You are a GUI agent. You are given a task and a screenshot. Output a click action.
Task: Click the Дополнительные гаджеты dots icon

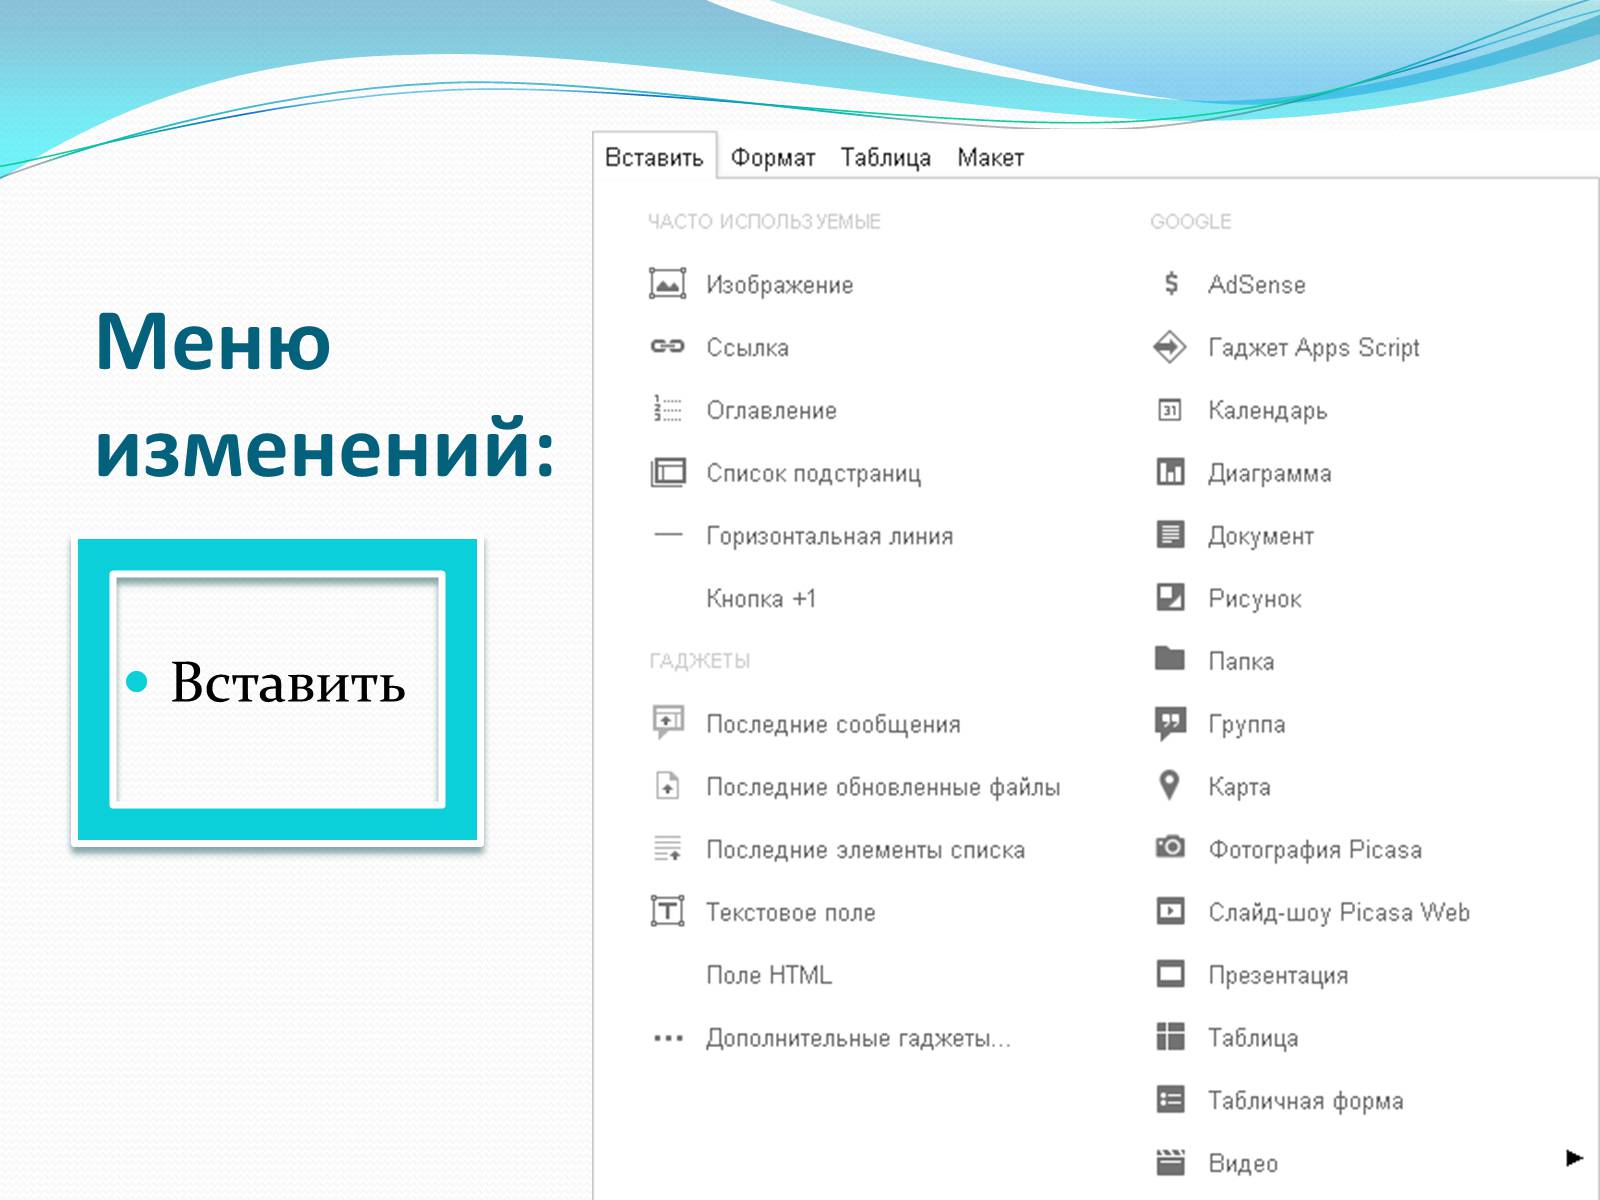tap(667, 1038)
